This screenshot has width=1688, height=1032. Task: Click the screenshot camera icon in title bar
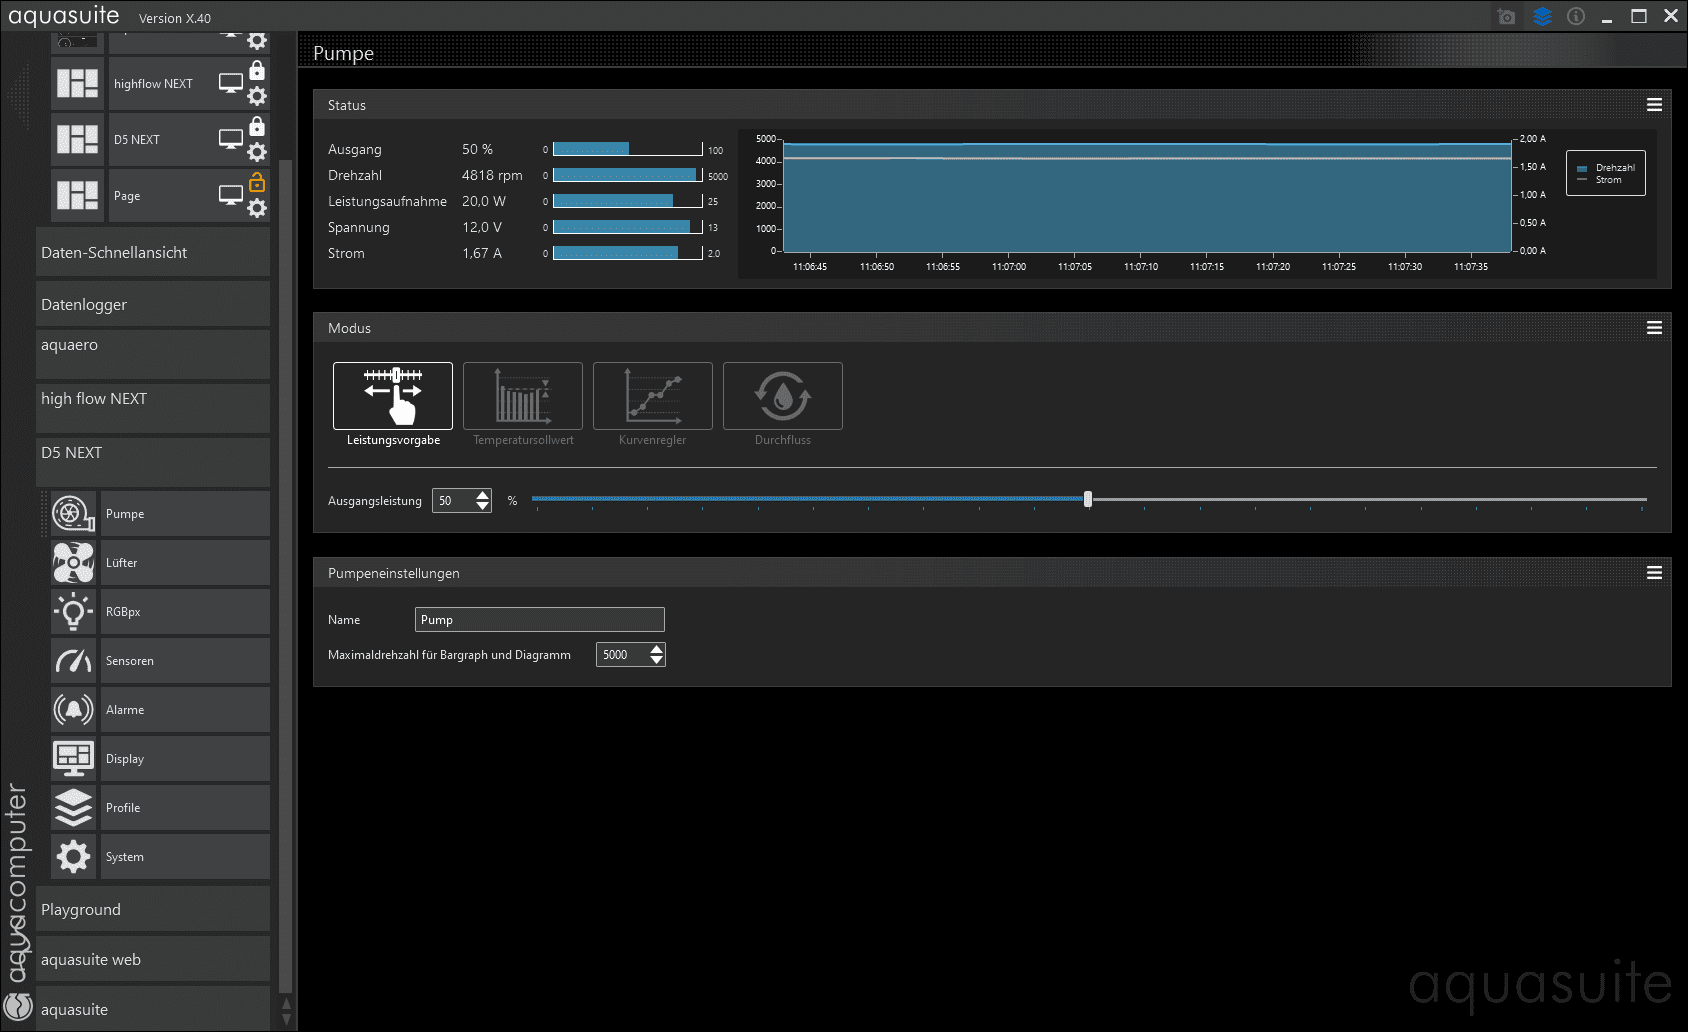click(x=1507, y=17)
